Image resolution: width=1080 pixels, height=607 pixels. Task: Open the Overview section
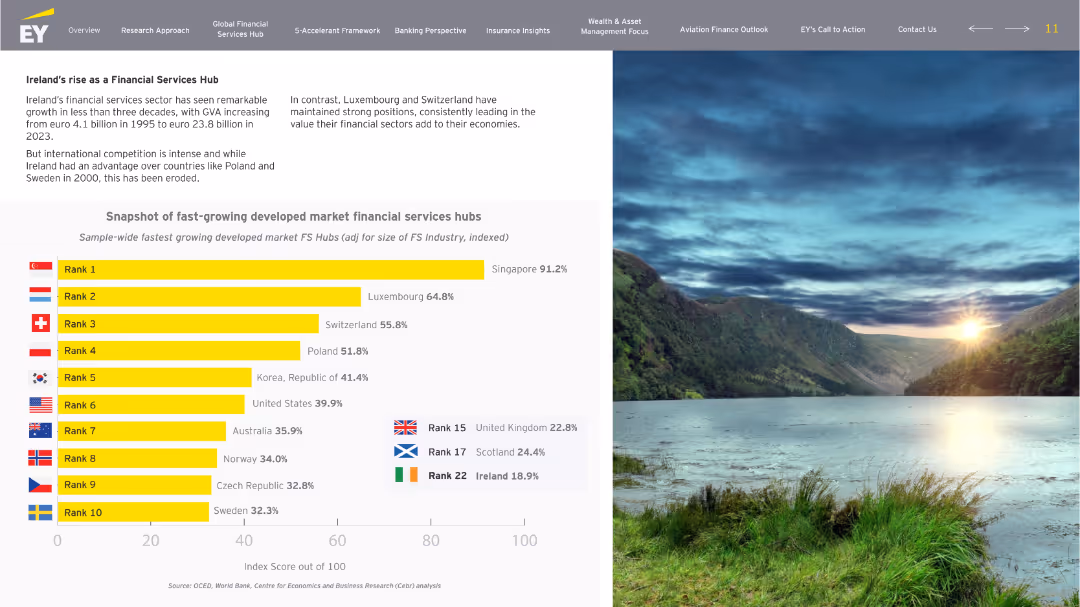(x=84, y=30)
